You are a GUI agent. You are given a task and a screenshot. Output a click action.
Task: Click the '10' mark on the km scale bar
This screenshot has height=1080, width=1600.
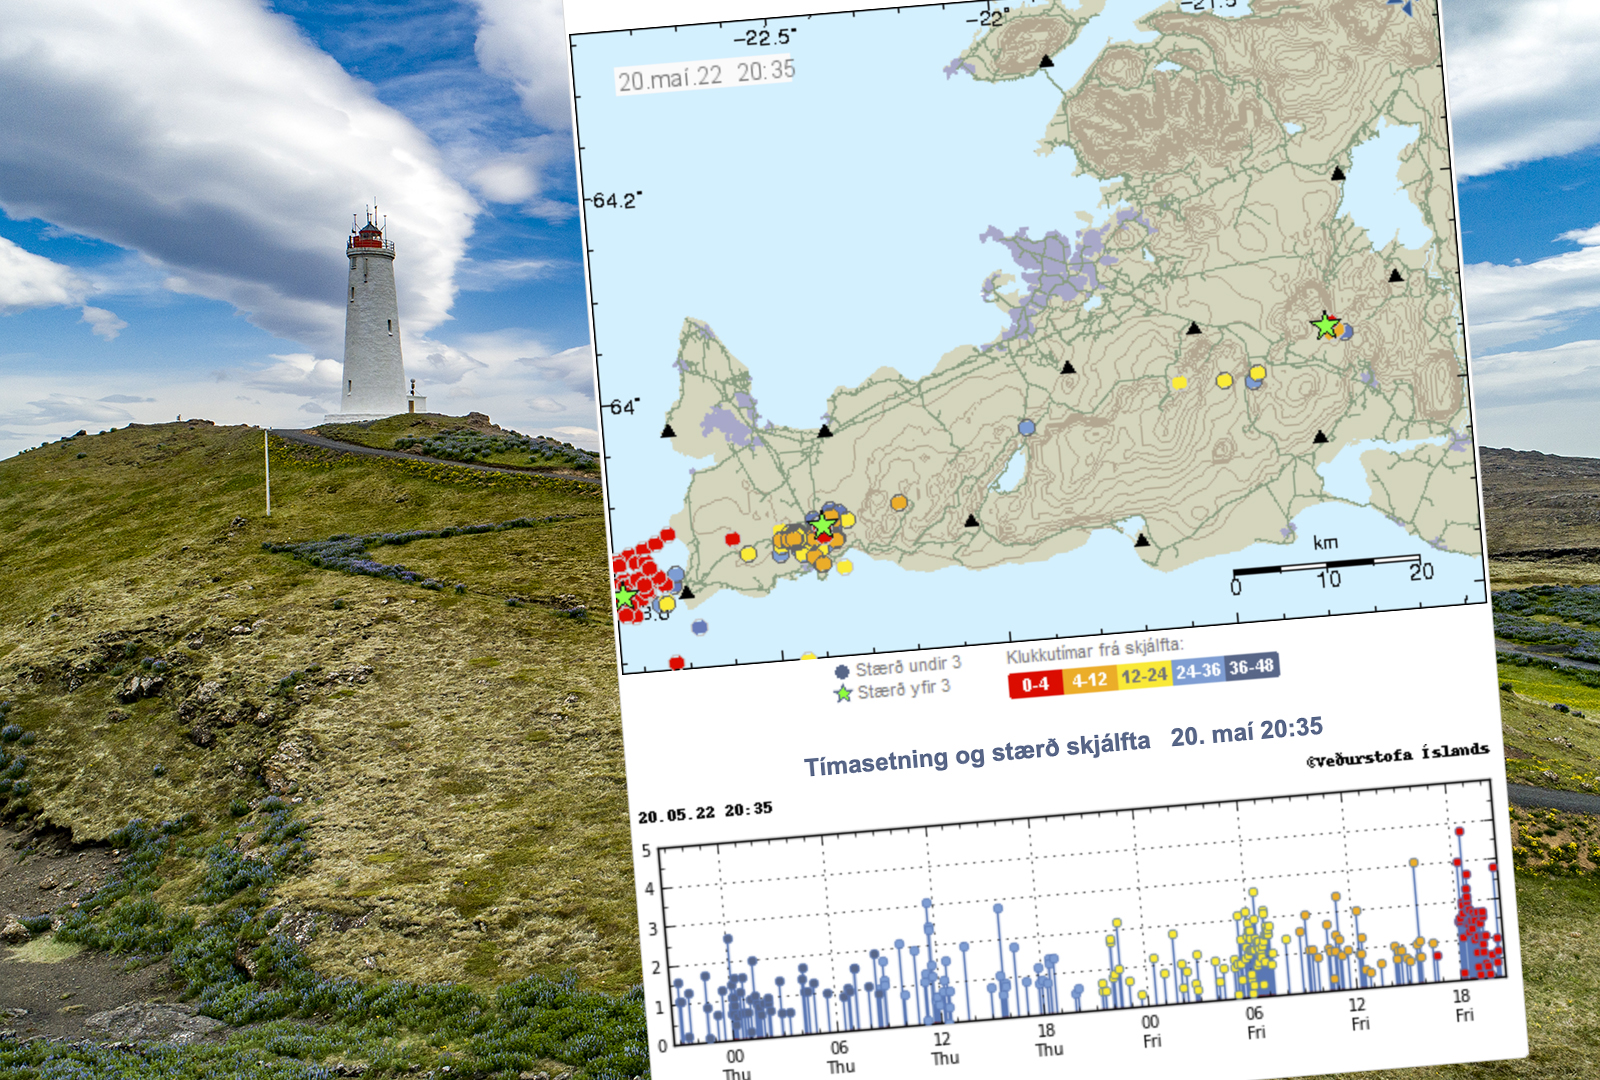click(1328, 579)
